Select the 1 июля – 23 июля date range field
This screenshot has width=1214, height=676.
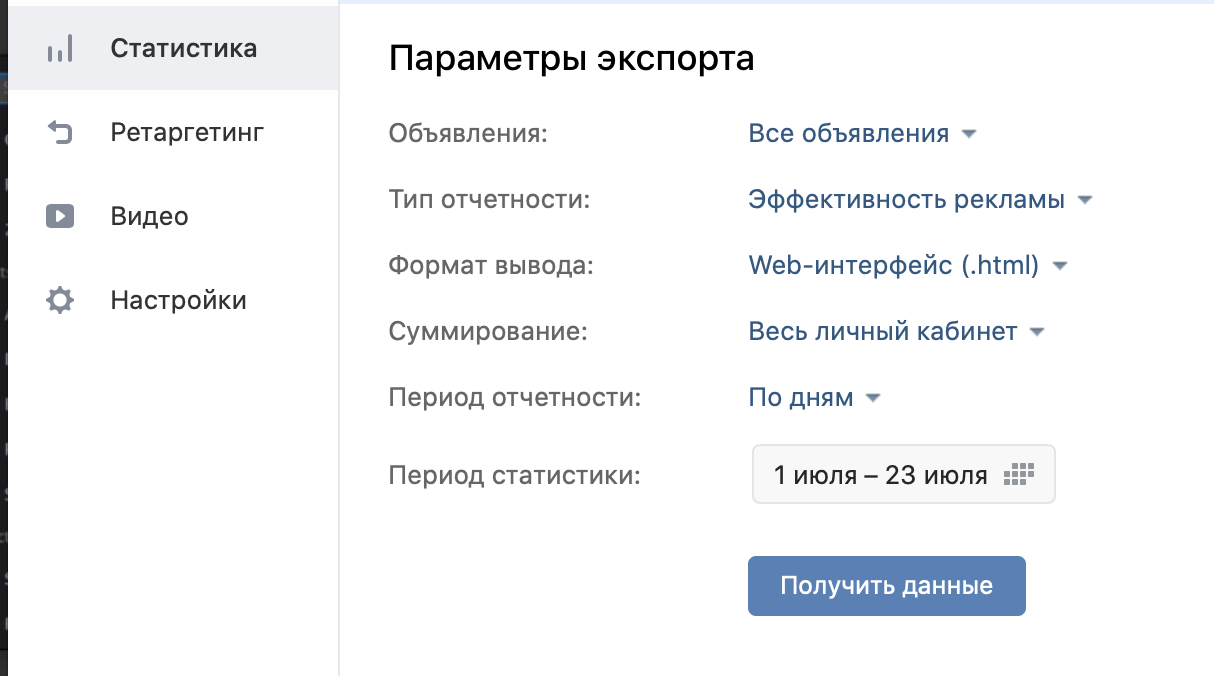tap(904, 474)
